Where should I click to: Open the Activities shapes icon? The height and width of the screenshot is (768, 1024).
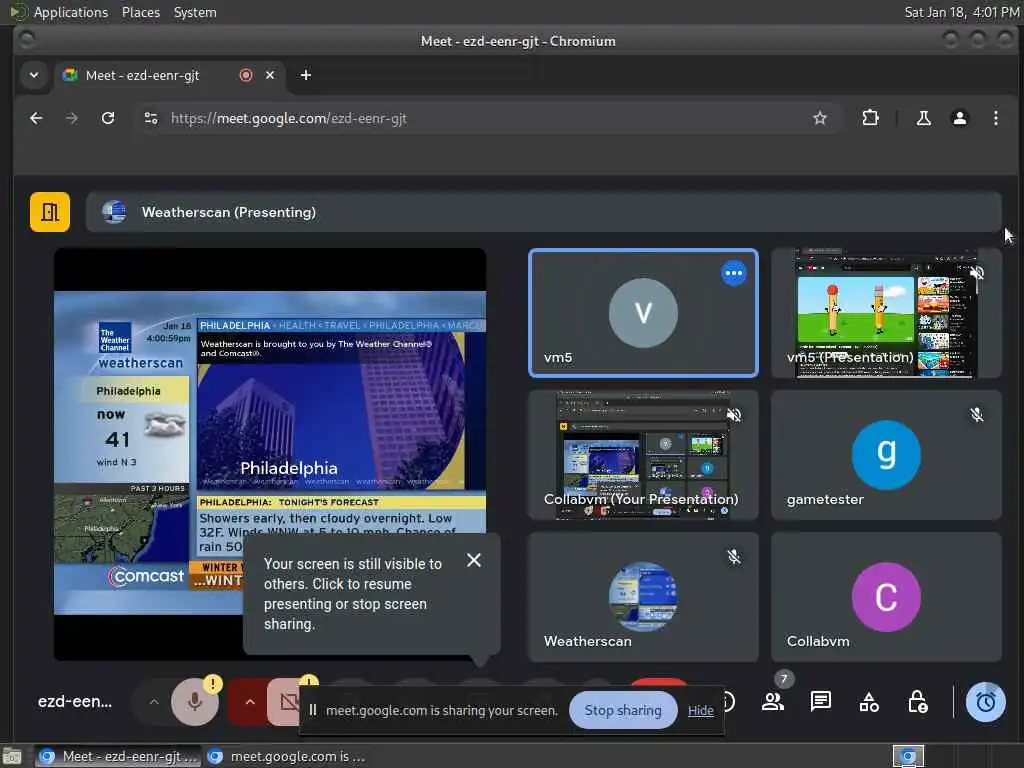click(869, 702)
